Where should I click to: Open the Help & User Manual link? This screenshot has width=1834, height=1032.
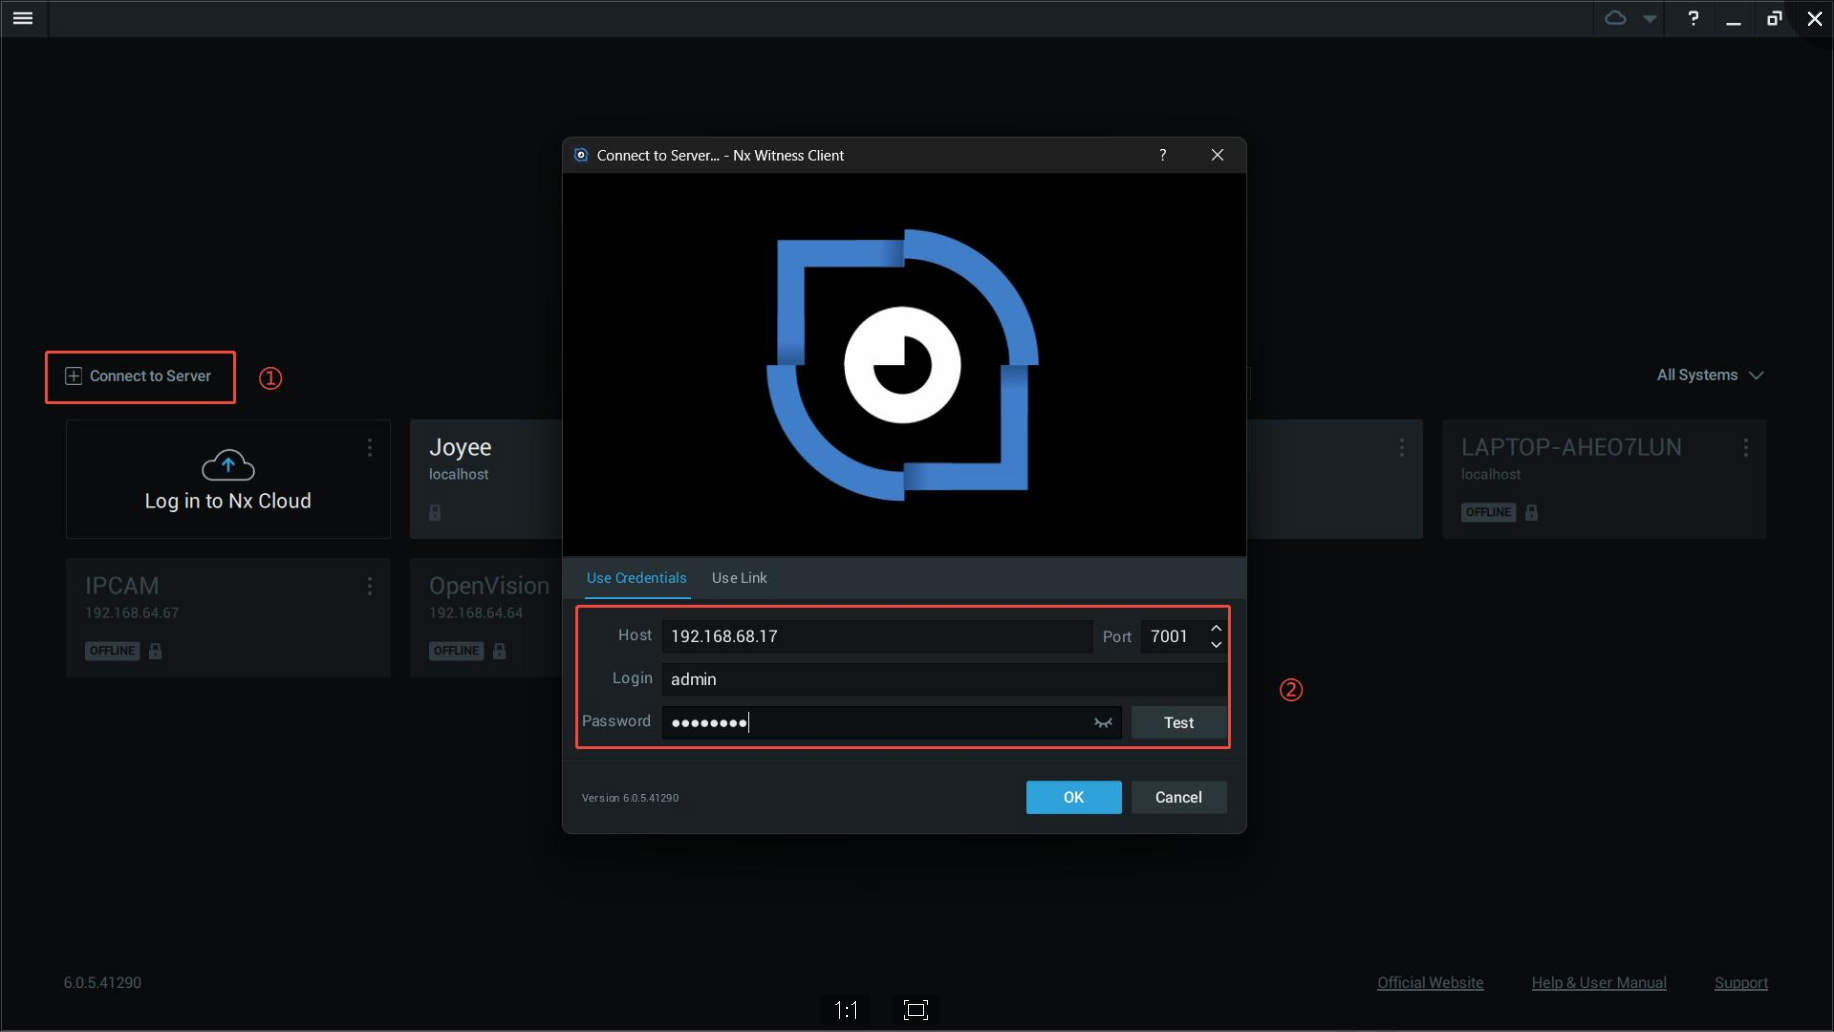(1599, 983)
